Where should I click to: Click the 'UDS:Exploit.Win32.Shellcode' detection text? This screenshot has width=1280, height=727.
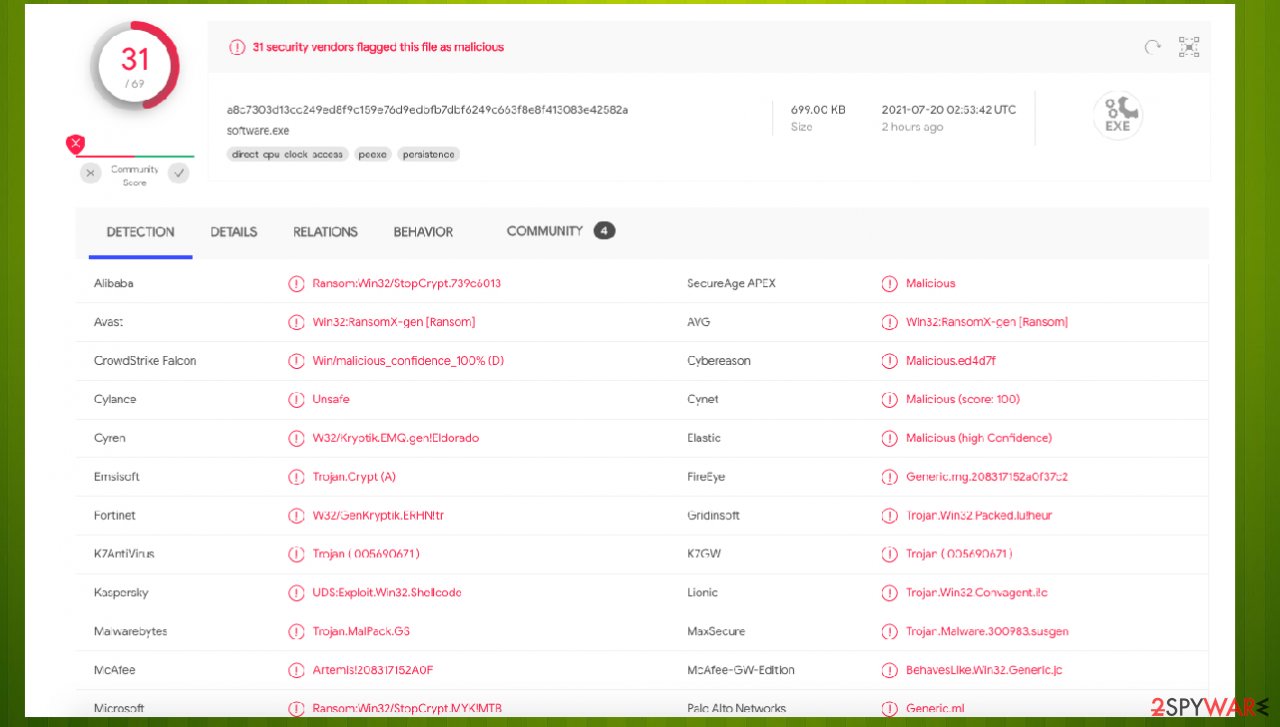387,593
